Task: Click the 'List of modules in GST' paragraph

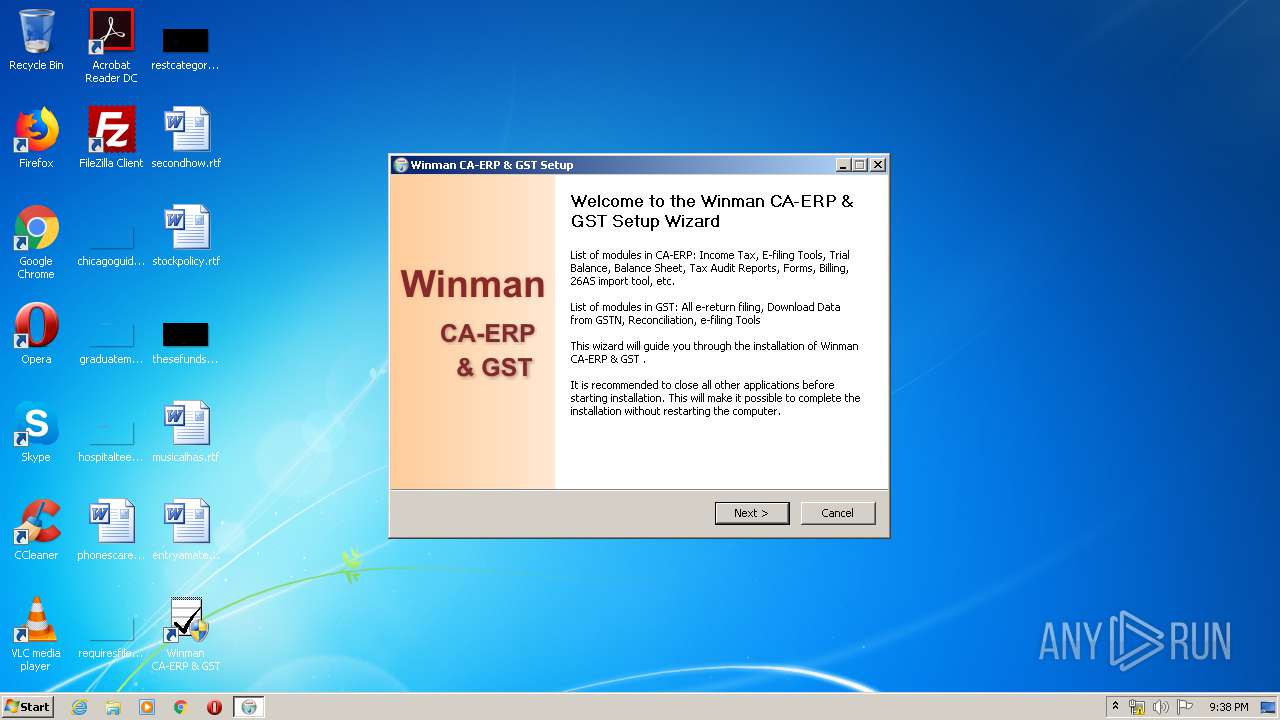Action: click(x=706, y=314)
